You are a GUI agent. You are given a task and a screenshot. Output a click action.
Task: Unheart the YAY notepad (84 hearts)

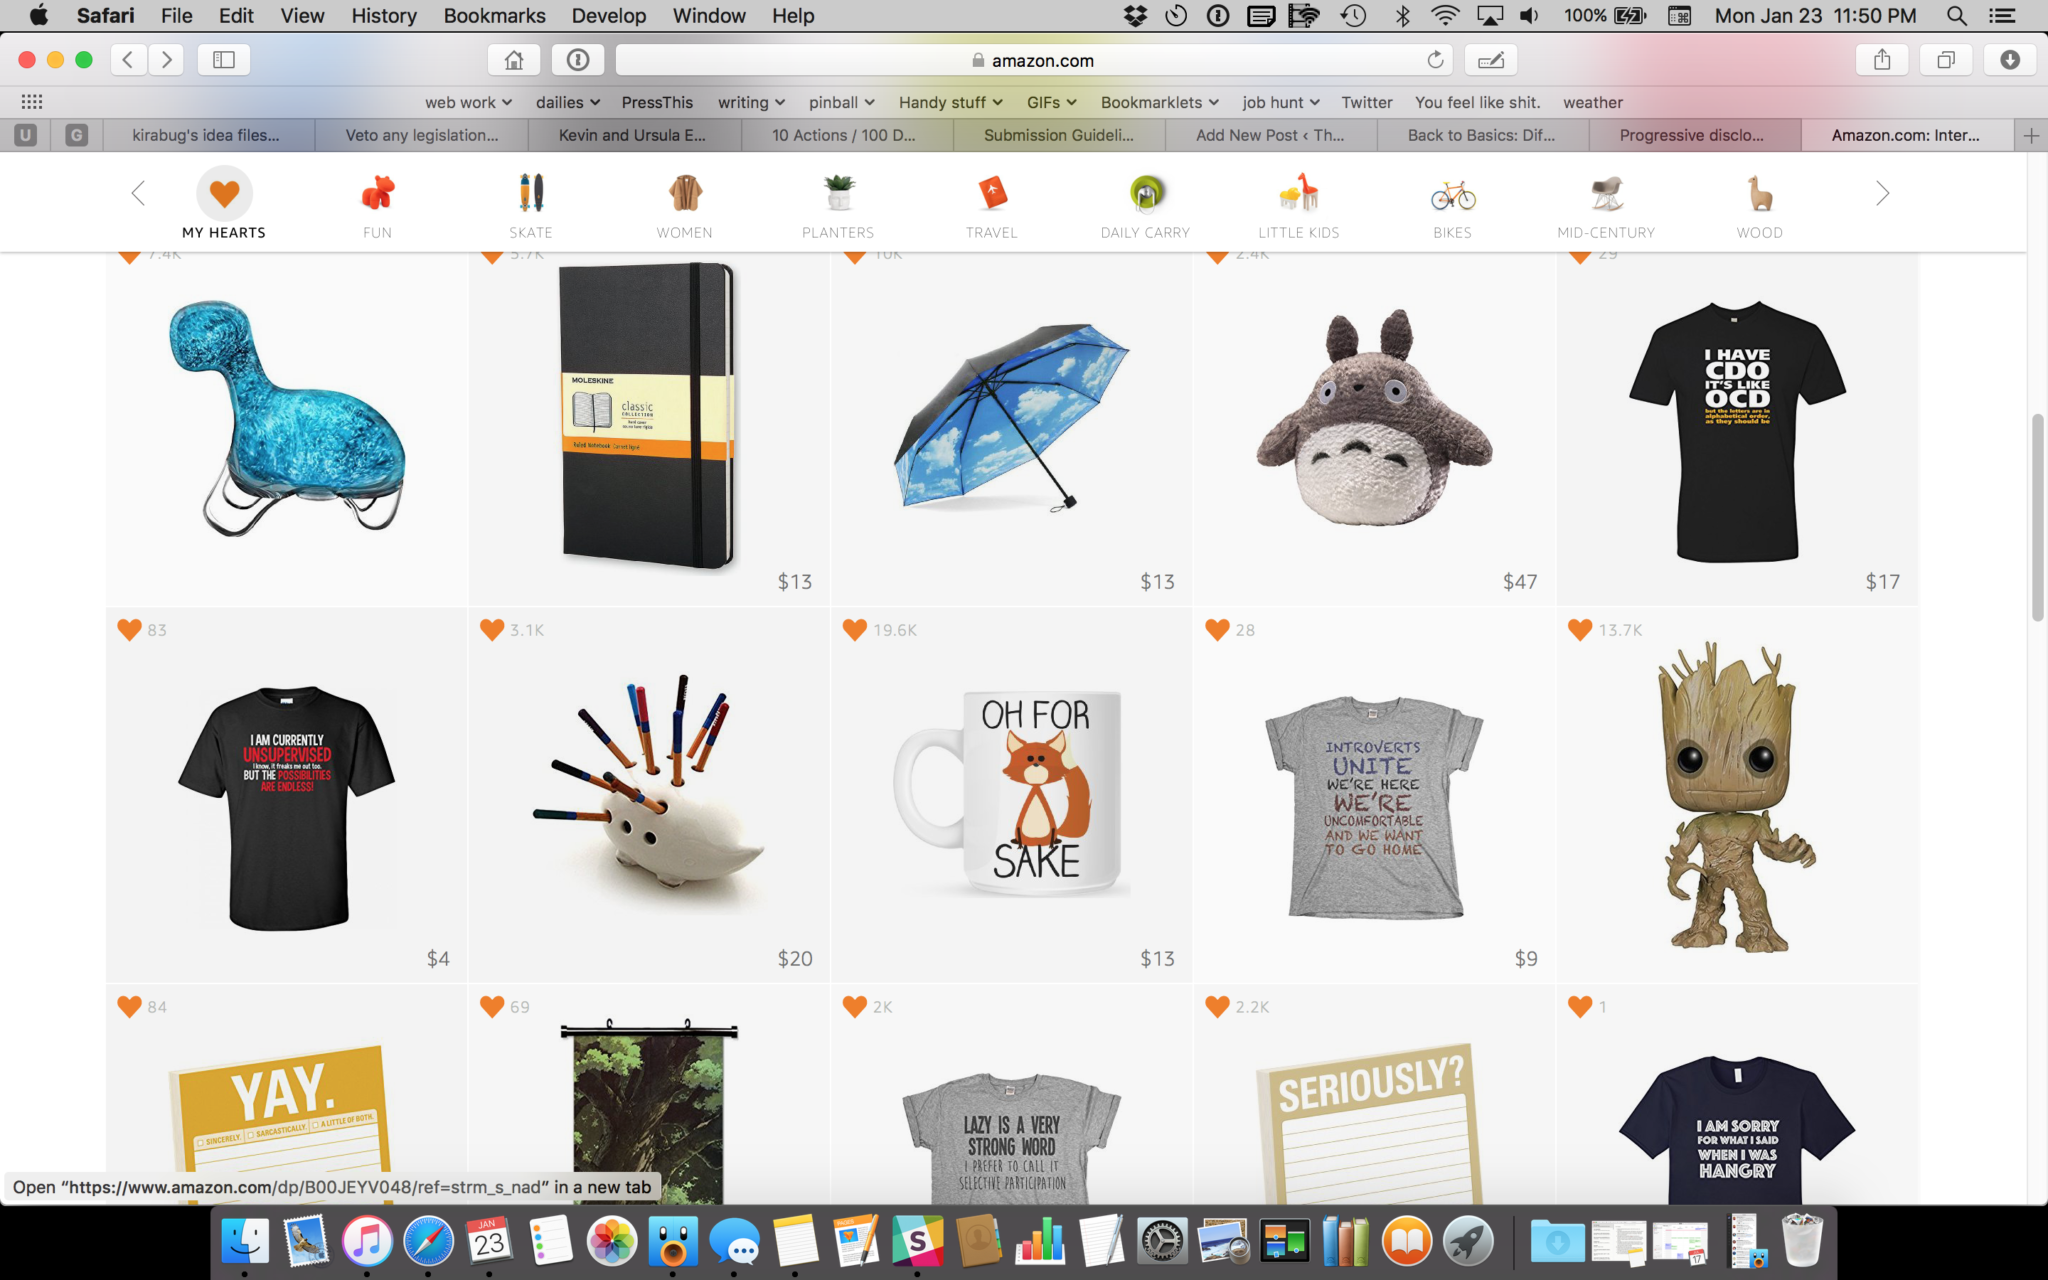(x=129, y=1006)
